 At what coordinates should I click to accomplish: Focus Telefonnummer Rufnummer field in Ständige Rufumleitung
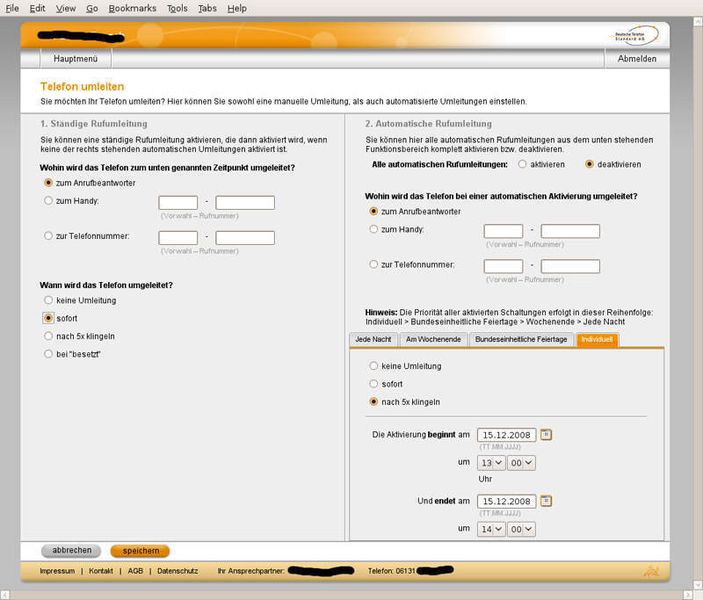click(x=245, y=238)
